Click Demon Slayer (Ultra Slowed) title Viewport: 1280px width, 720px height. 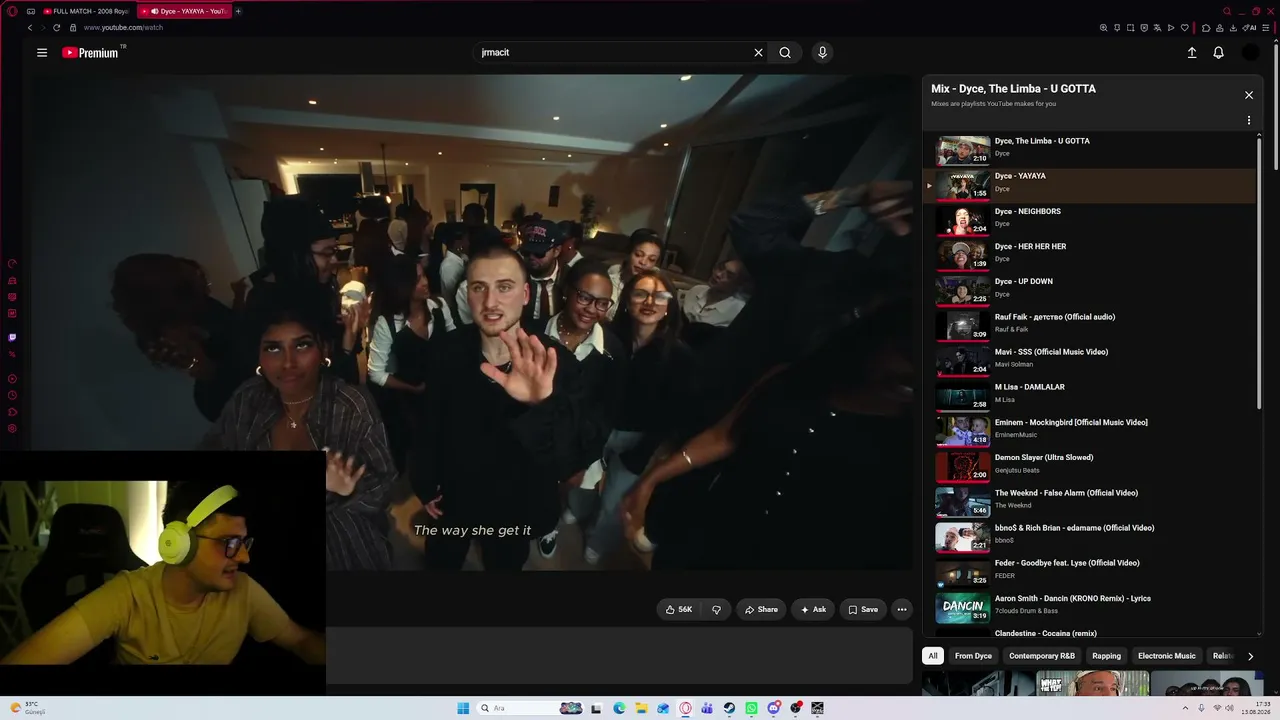(x=1043, y=458)
